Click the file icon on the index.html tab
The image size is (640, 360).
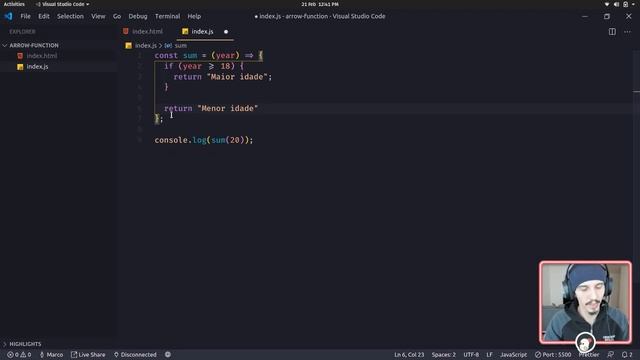126,31
